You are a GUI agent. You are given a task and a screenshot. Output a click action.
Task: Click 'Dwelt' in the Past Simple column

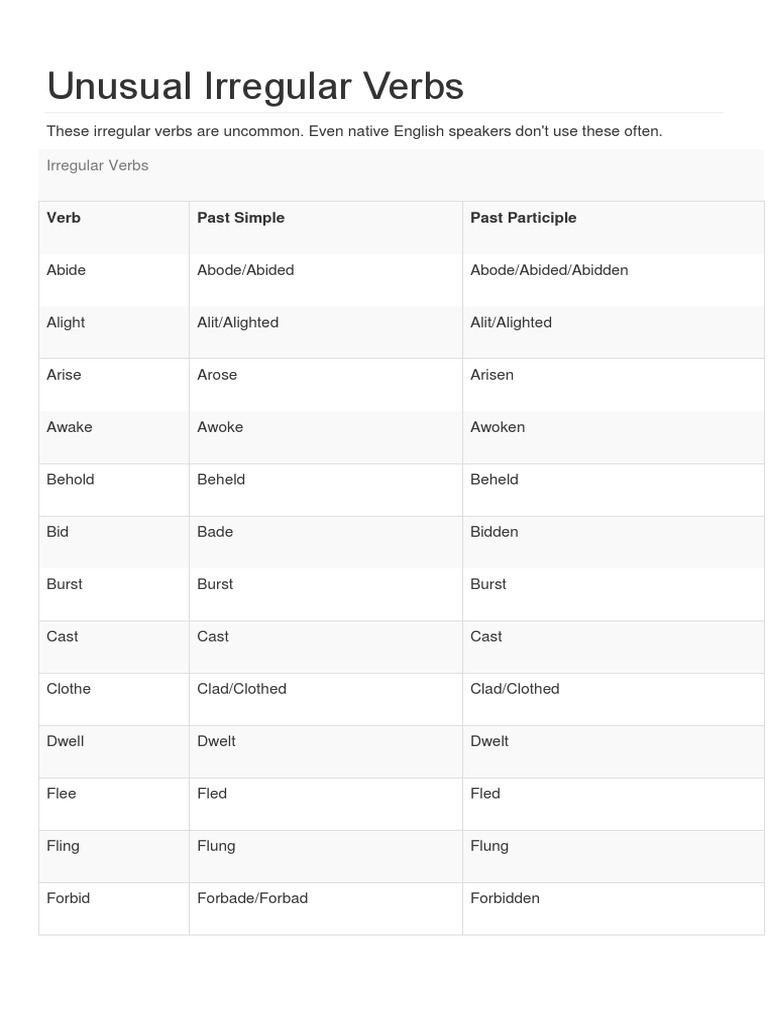(216, 741)
